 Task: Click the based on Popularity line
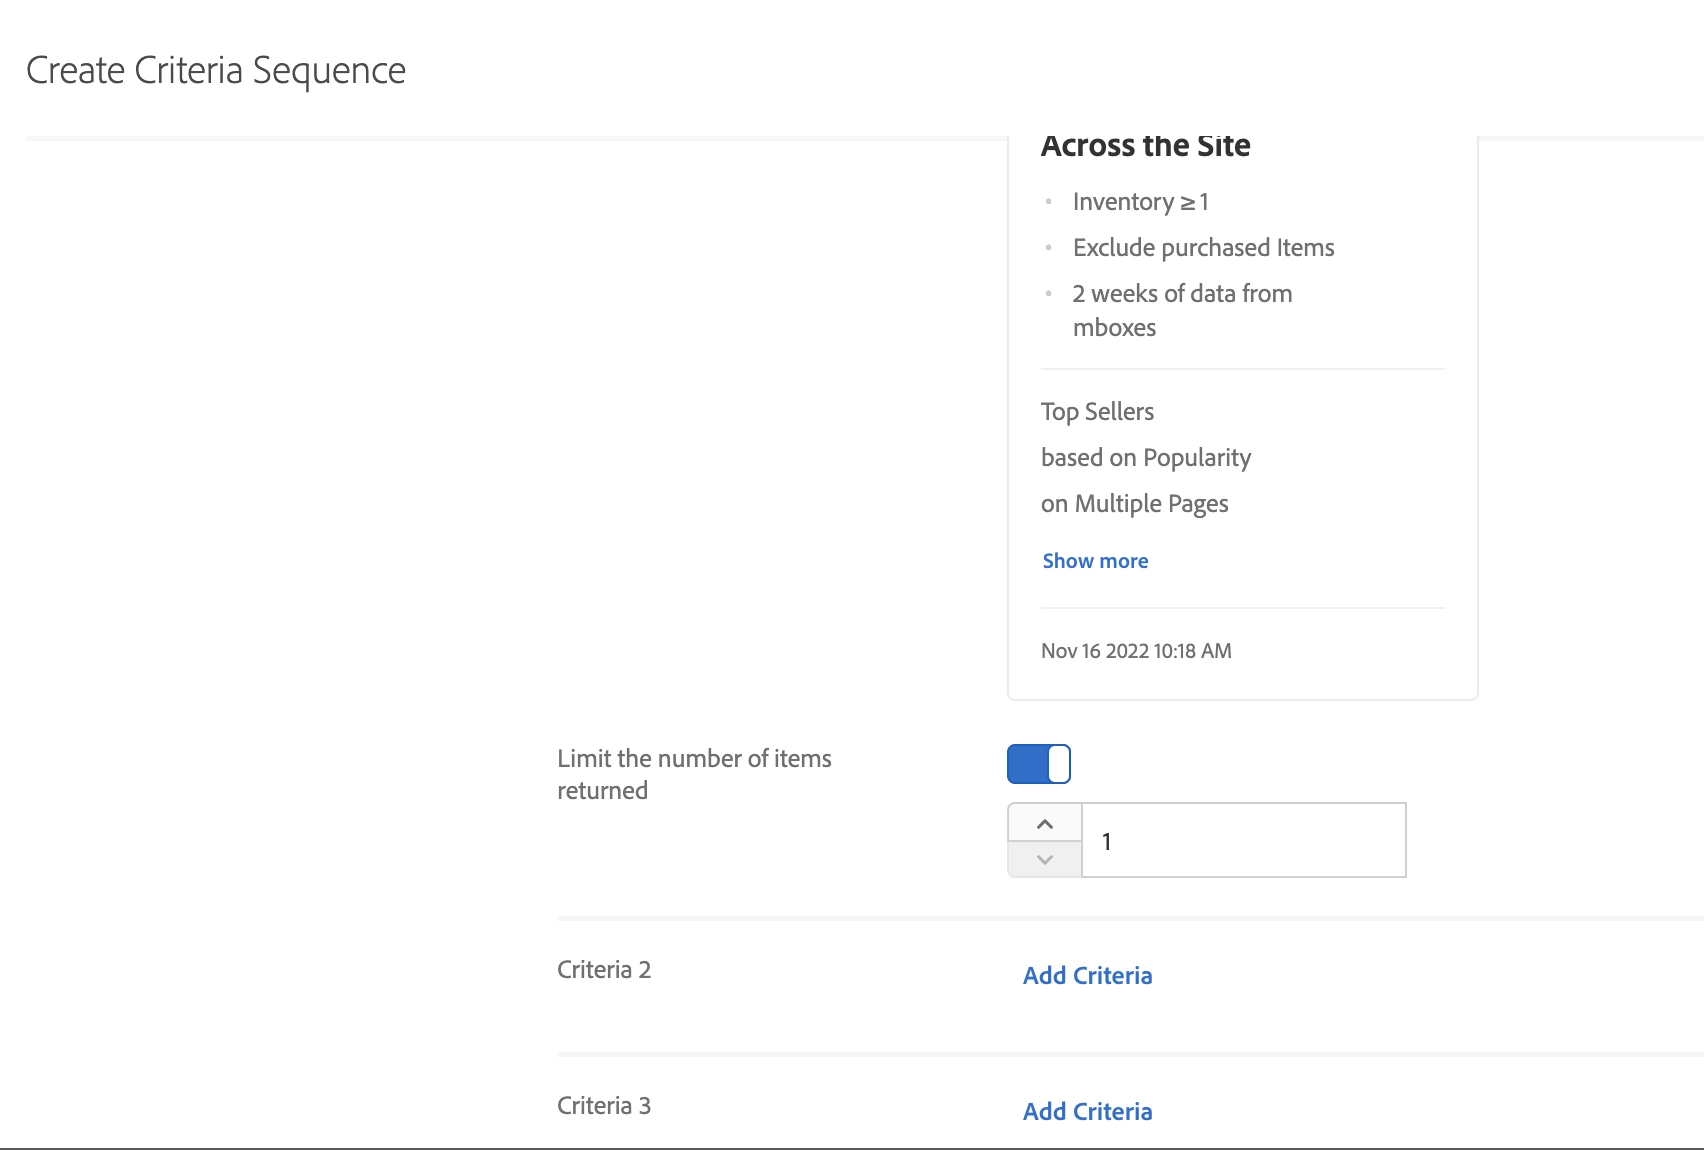point(1146,458)
